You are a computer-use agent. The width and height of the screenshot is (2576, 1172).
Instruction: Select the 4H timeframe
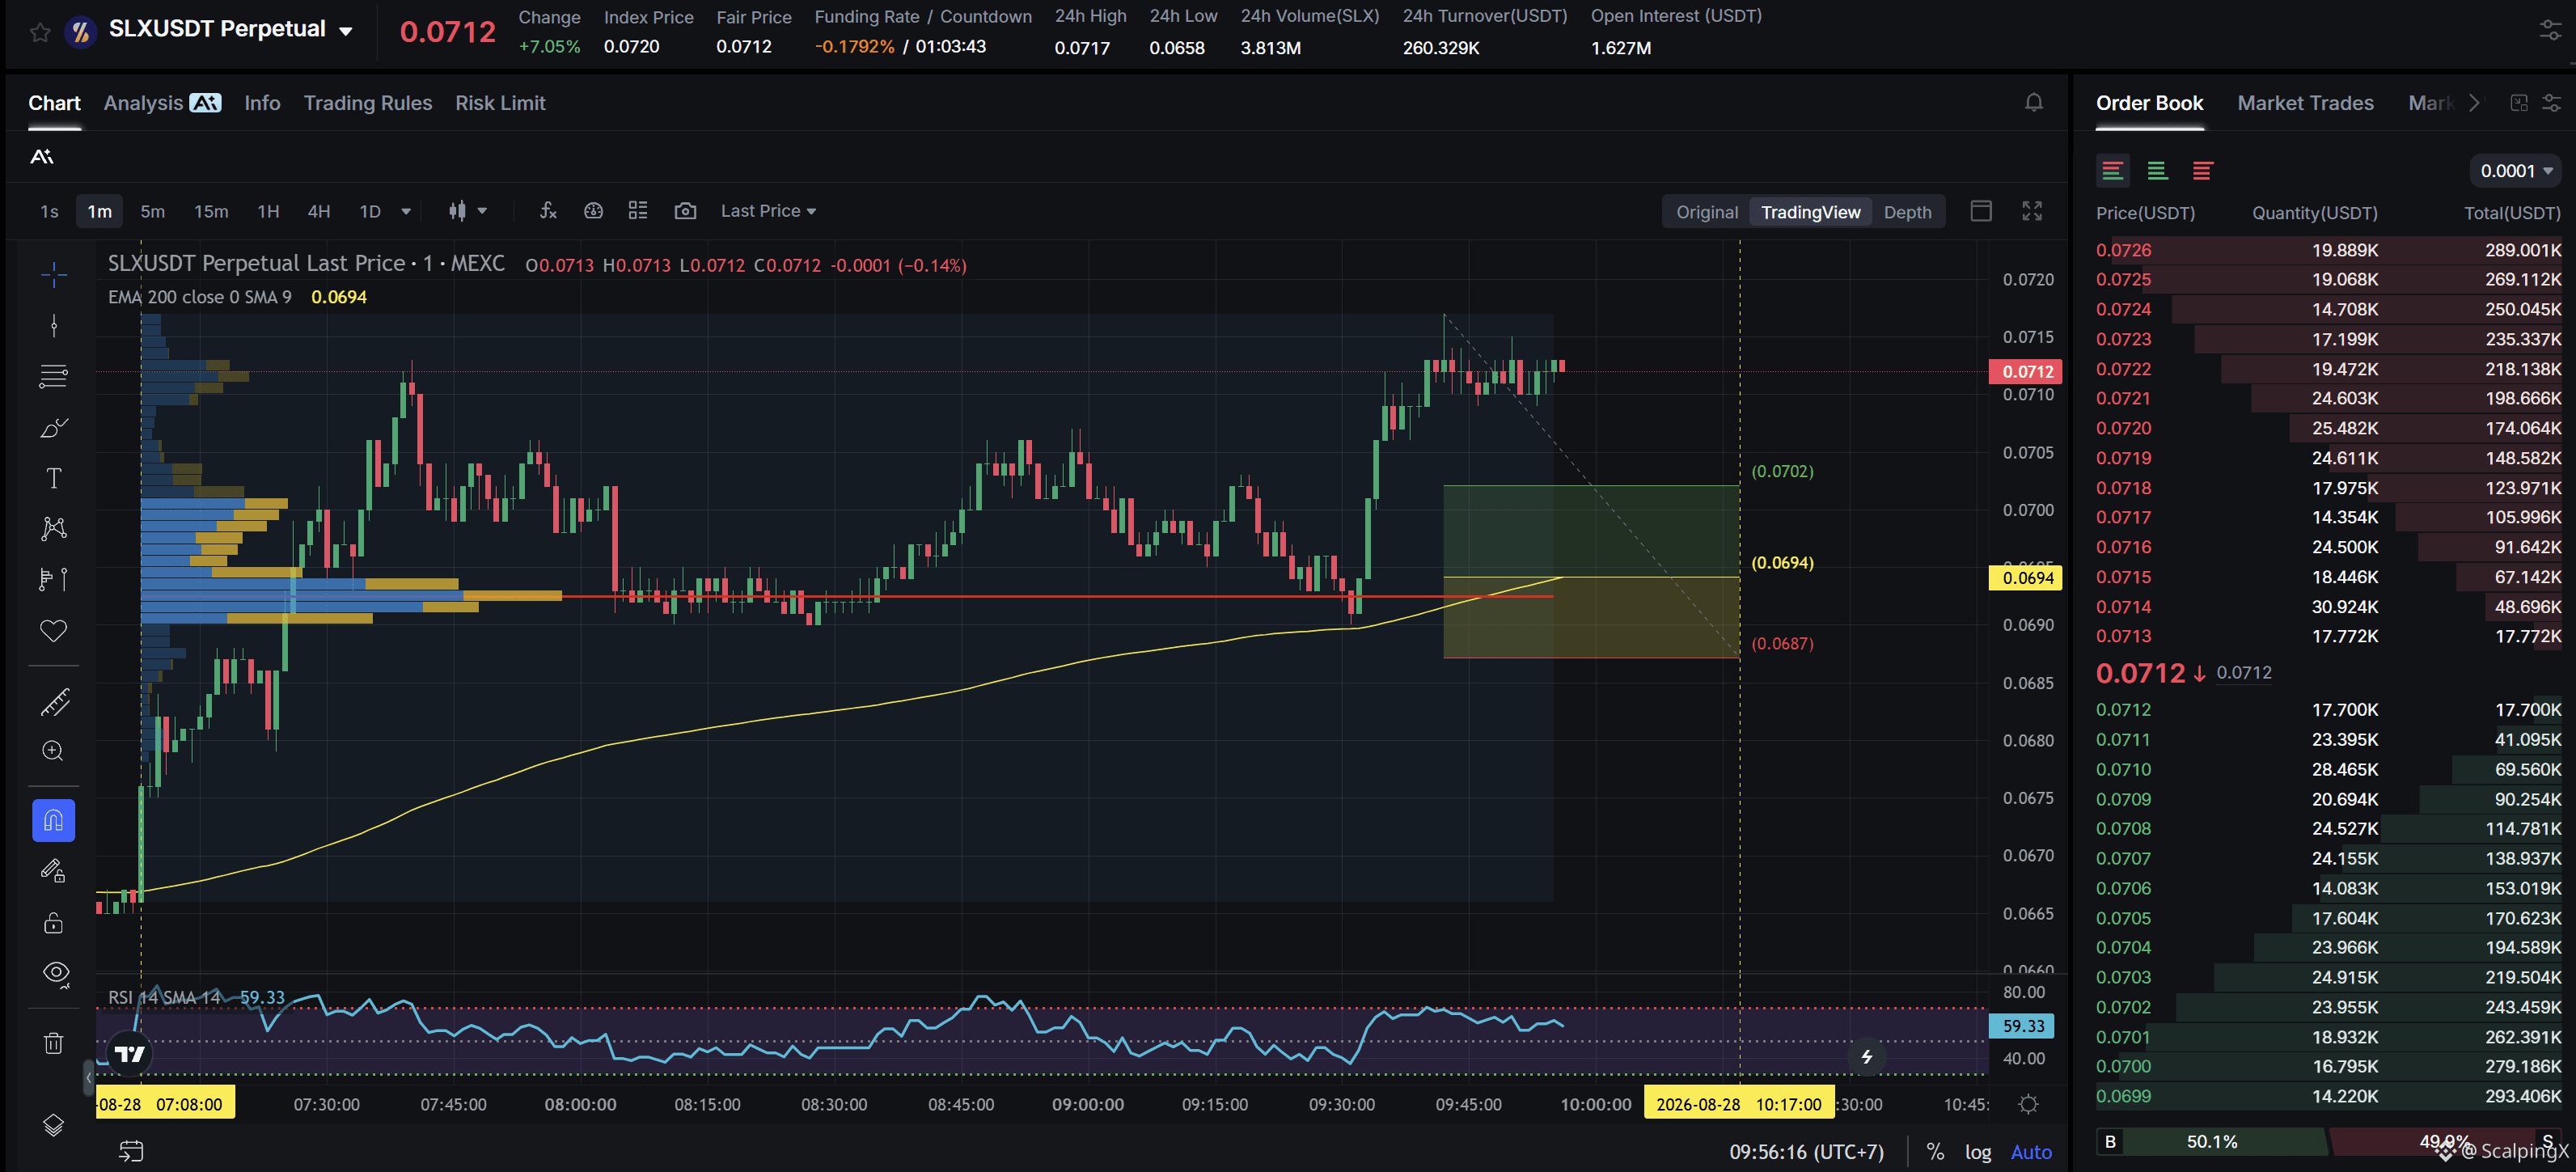coord(318,211)
